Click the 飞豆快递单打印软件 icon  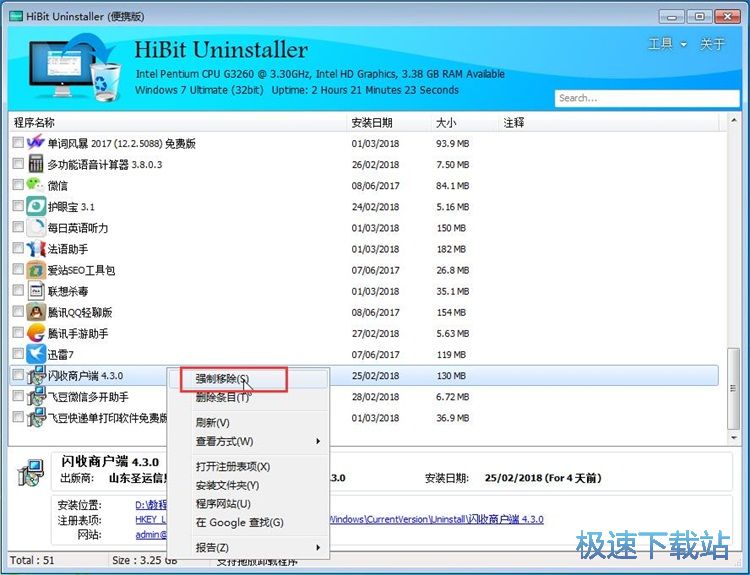coord(36,417)
